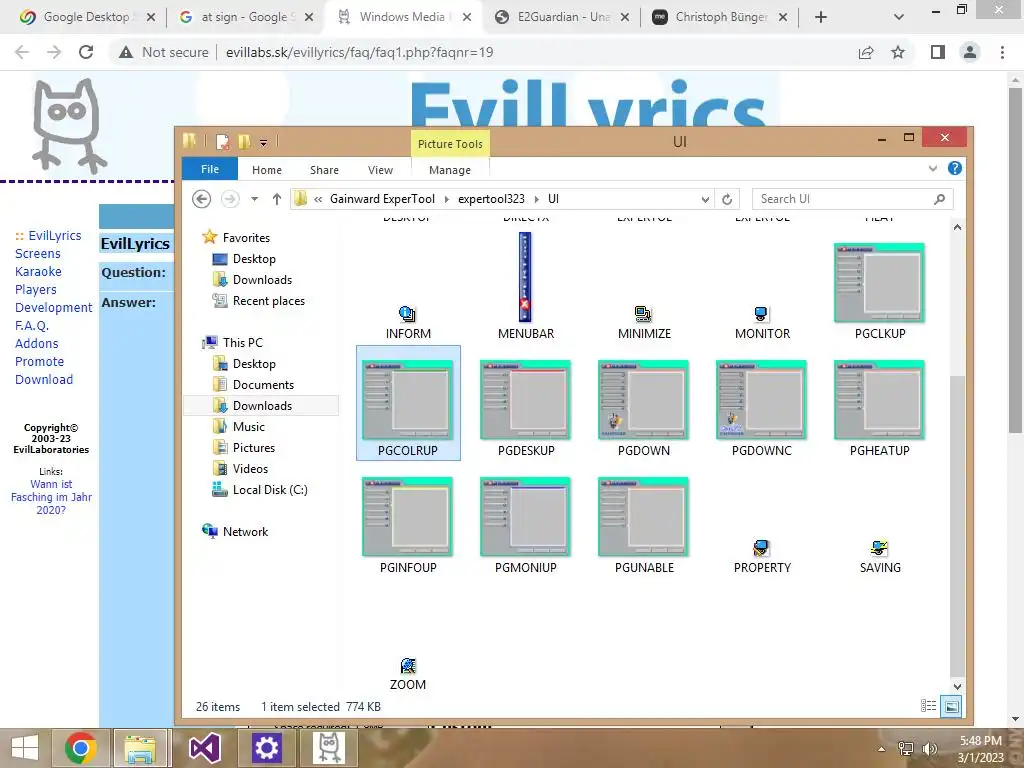
Task: Select the PROPERTY icon file
Action: tap(761, 548)
